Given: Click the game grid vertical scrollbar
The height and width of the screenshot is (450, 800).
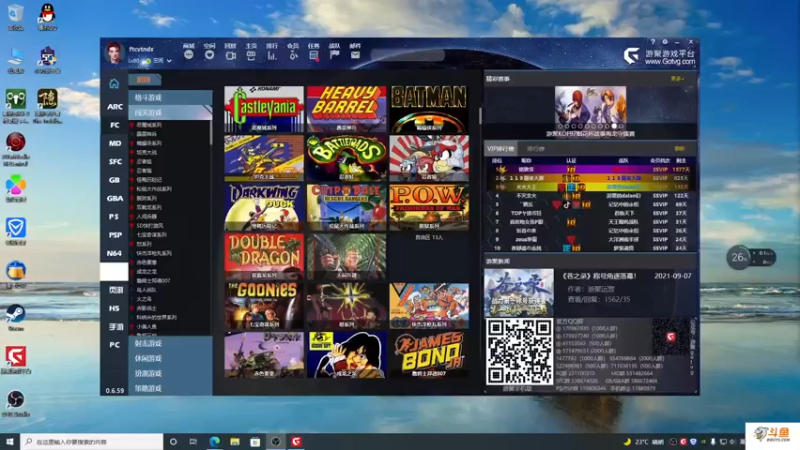Looking at the screenshot, I should pyautogui.click(x=480, y=115).
